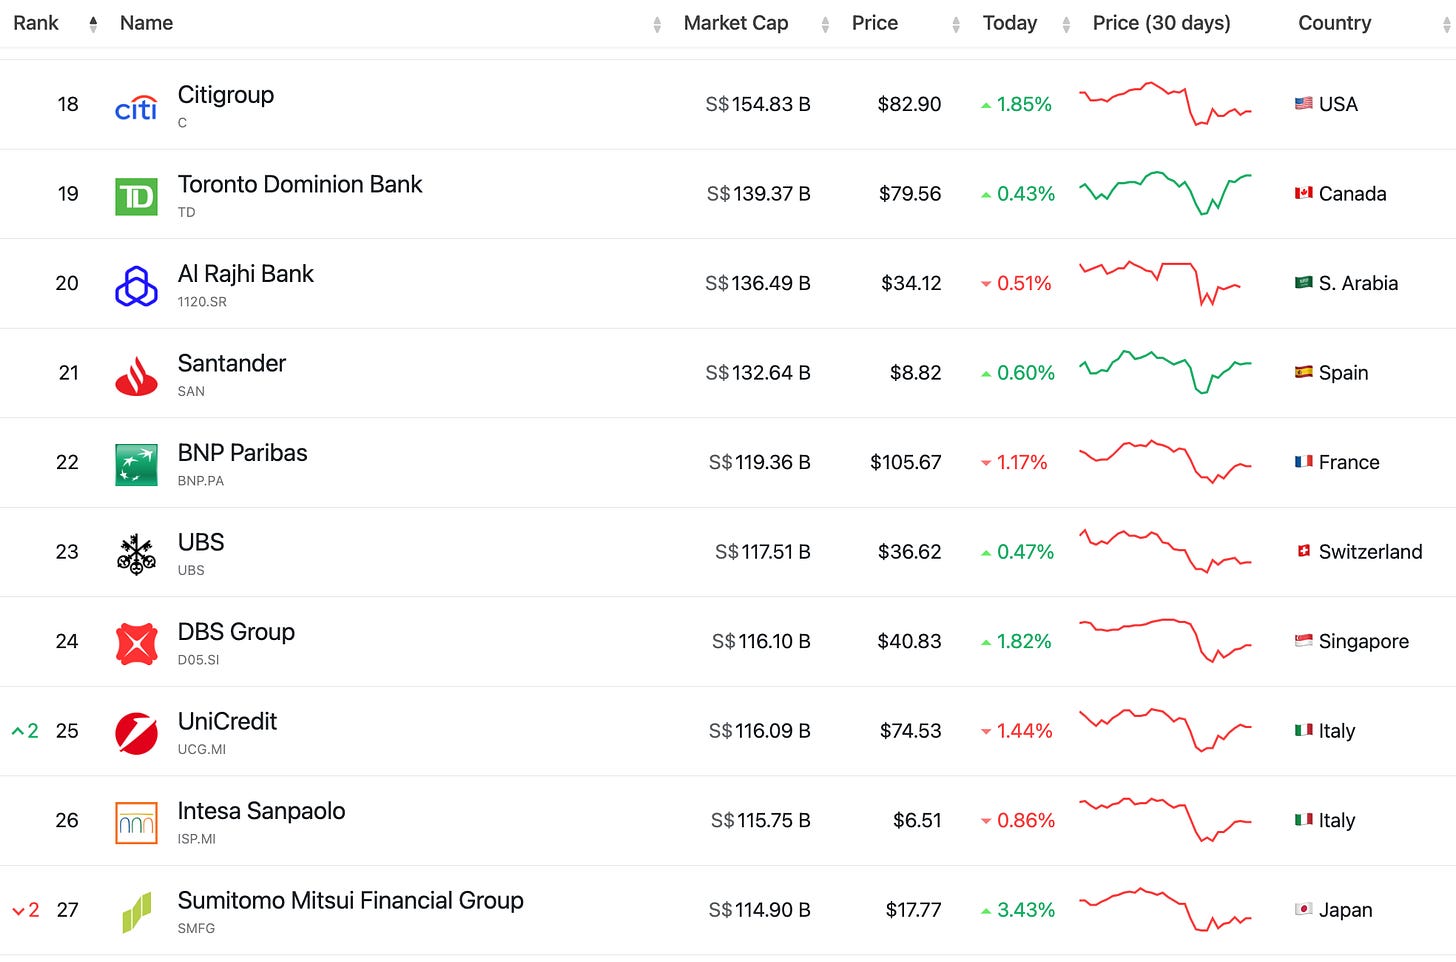The height and width of the screenshot is (962, 1456).
Task: Sort by Rank using its sort arrows
Action: click(x=93, y=24)
